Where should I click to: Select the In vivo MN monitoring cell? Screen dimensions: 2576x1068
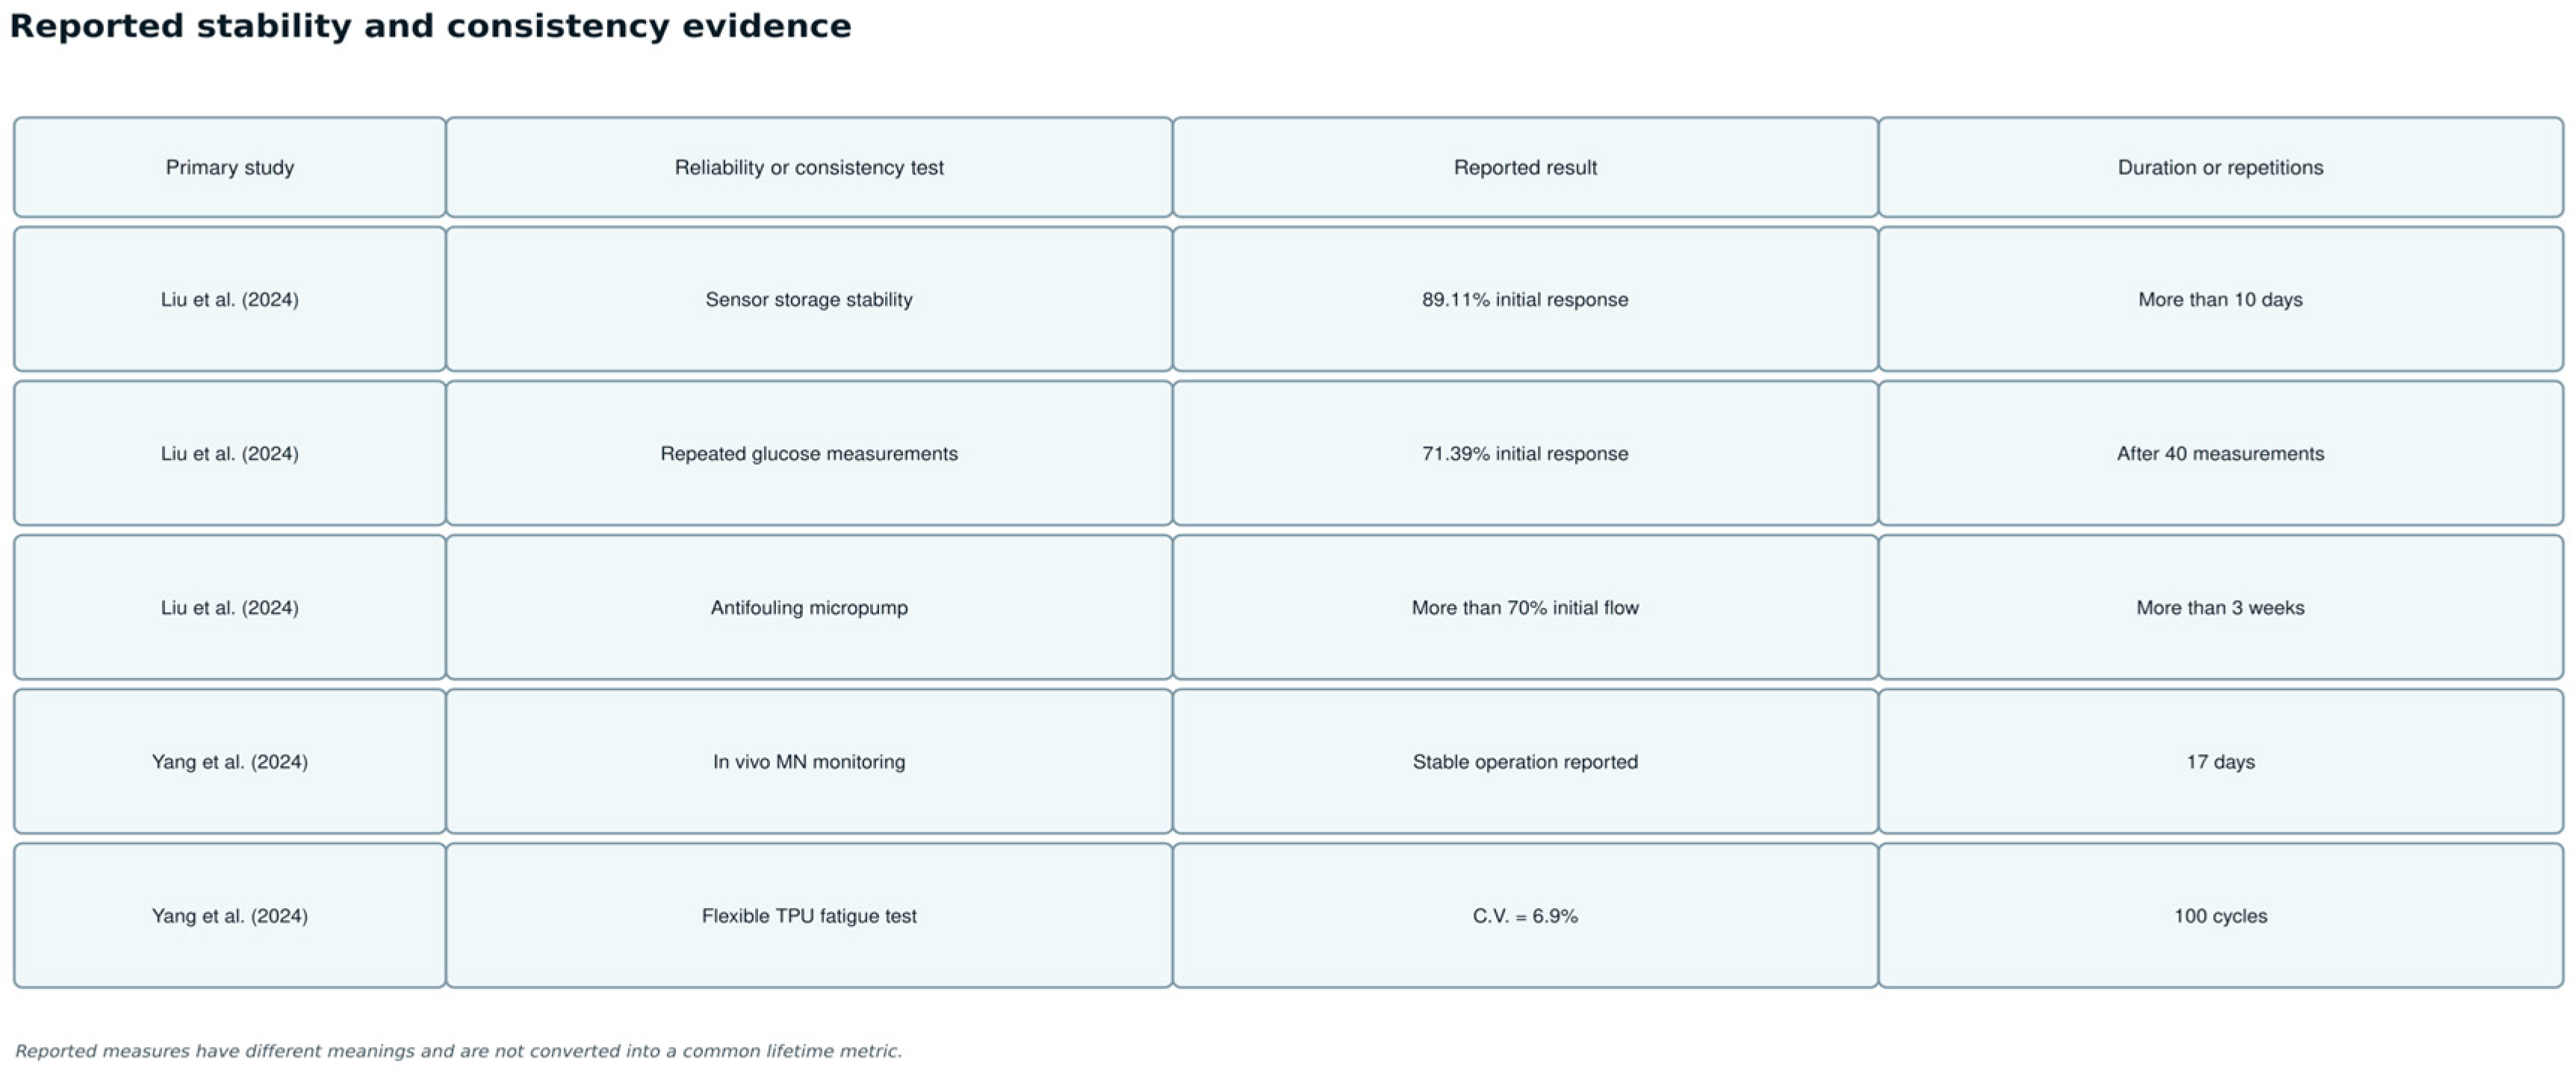[808, 761]
